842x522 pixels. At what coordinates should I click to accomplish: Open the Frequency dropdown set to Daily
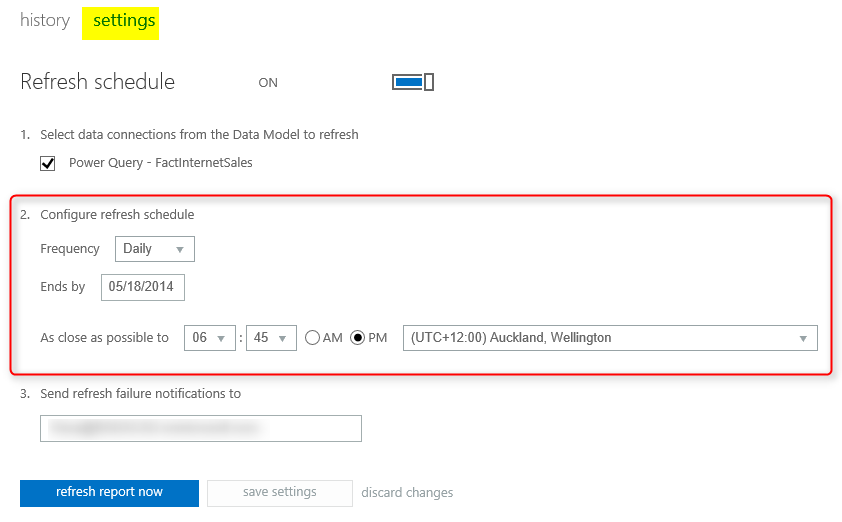pyautogui.click(x=155, y=249)
